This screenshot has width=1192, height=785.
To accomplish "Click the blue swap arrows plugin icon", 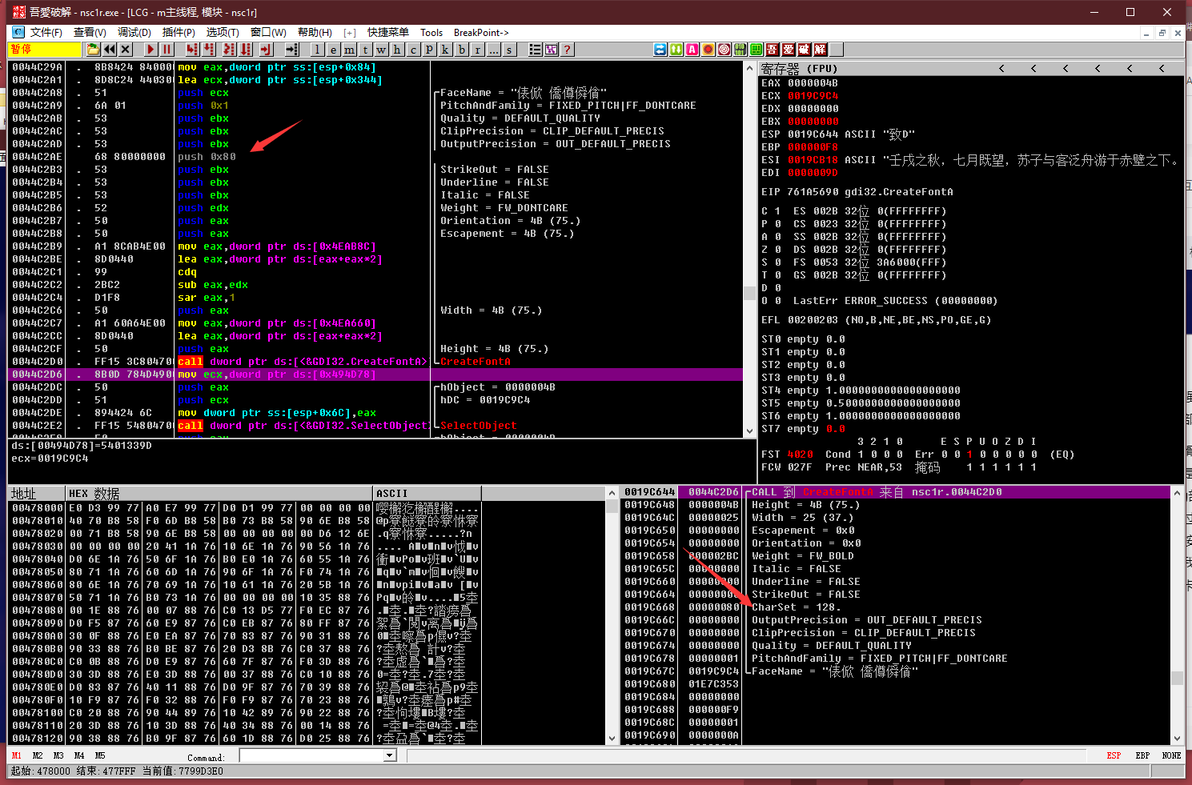I will [x=661, y=49].
